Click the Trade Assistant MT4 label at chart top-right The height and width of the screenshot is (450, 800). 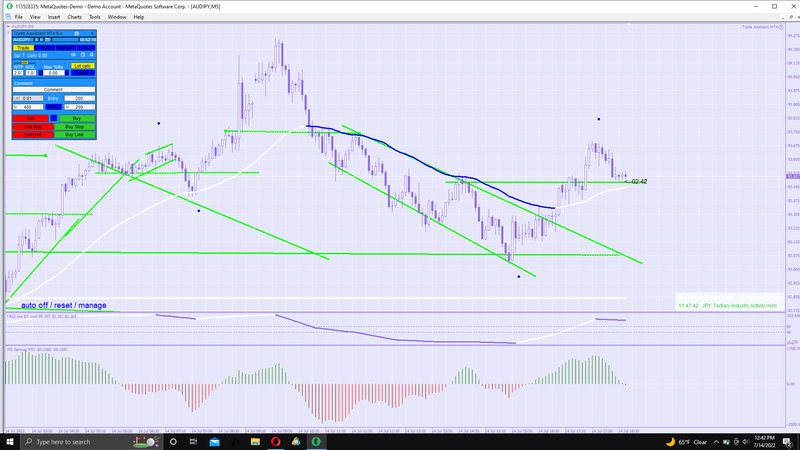tap(760, 27)
